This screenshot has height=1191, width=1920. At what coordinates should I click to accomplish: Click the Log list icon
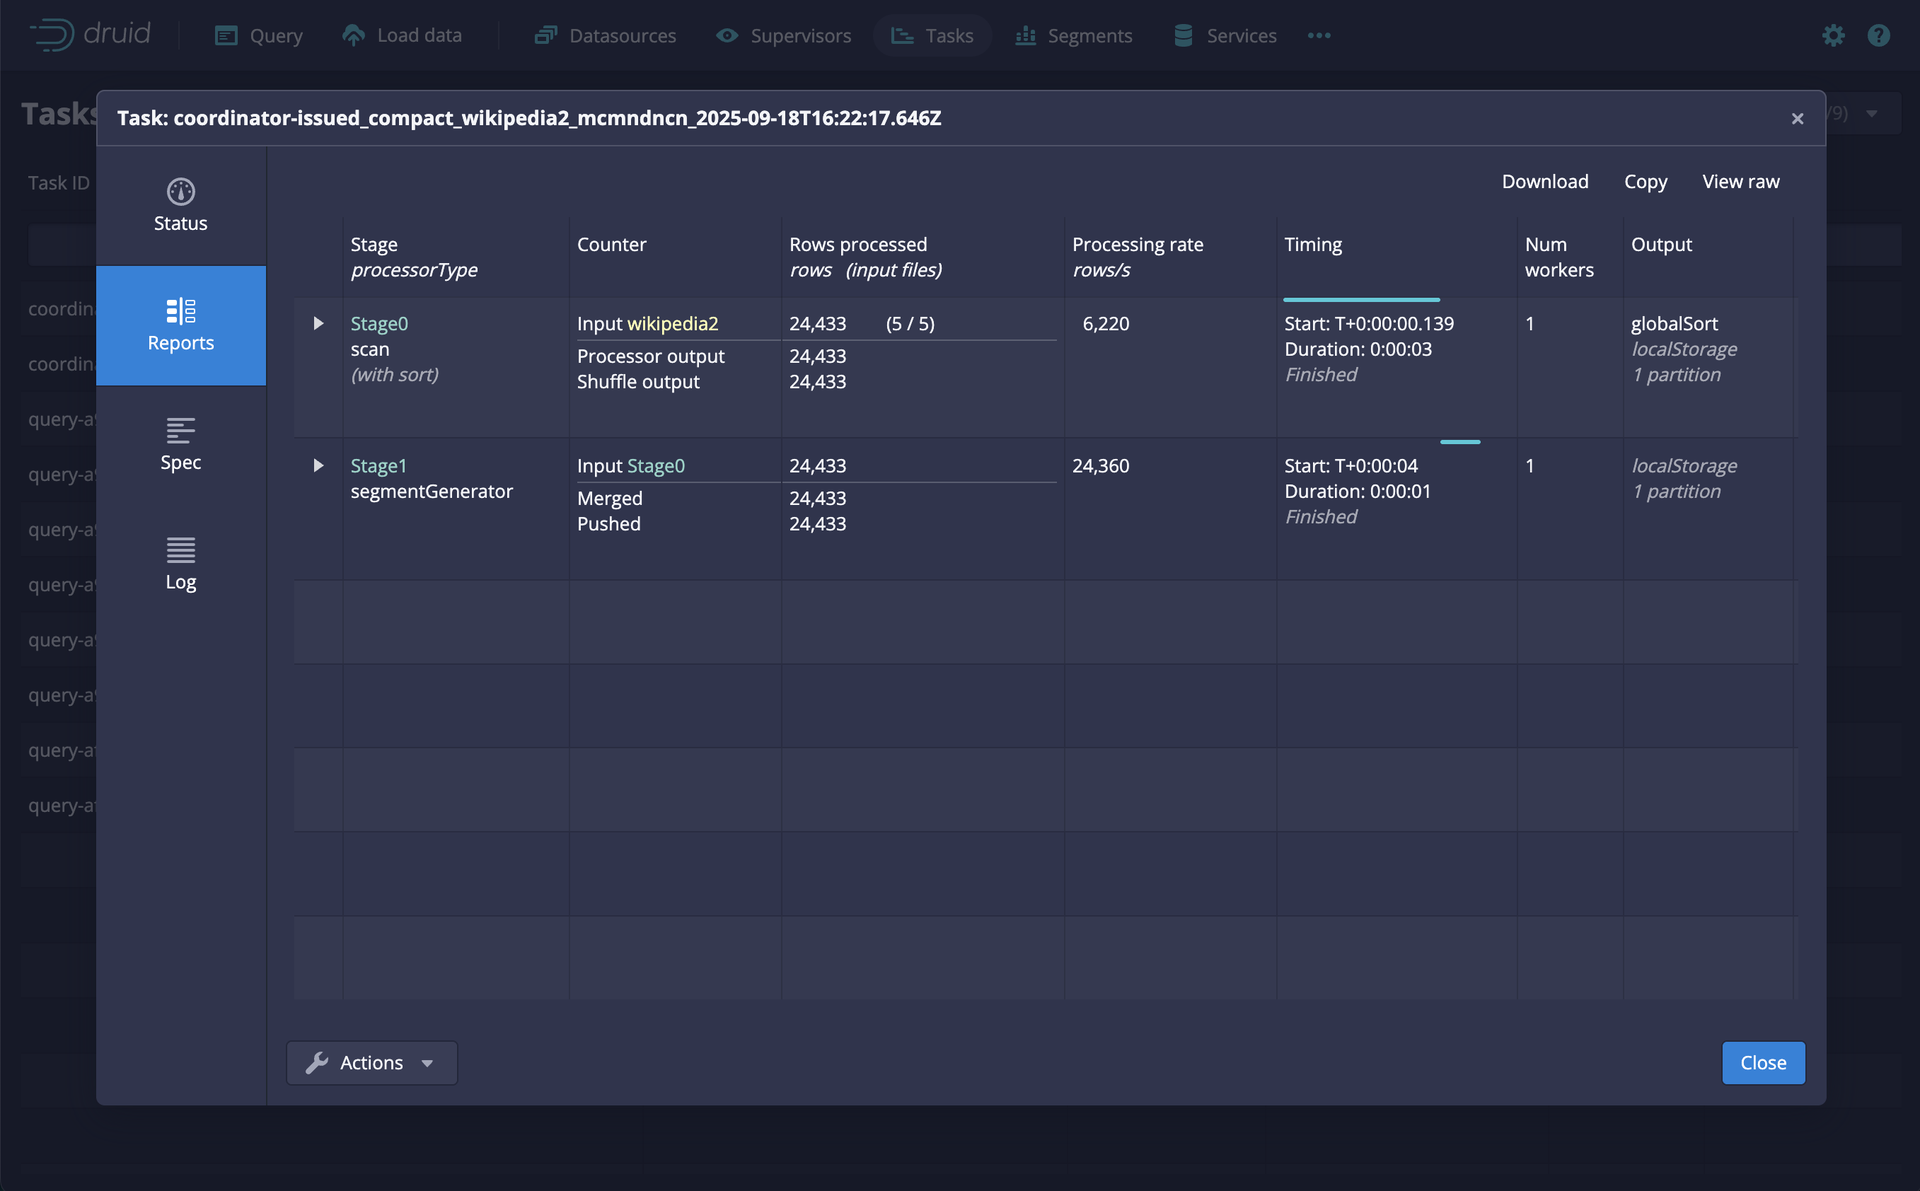(x=181, y=550)
